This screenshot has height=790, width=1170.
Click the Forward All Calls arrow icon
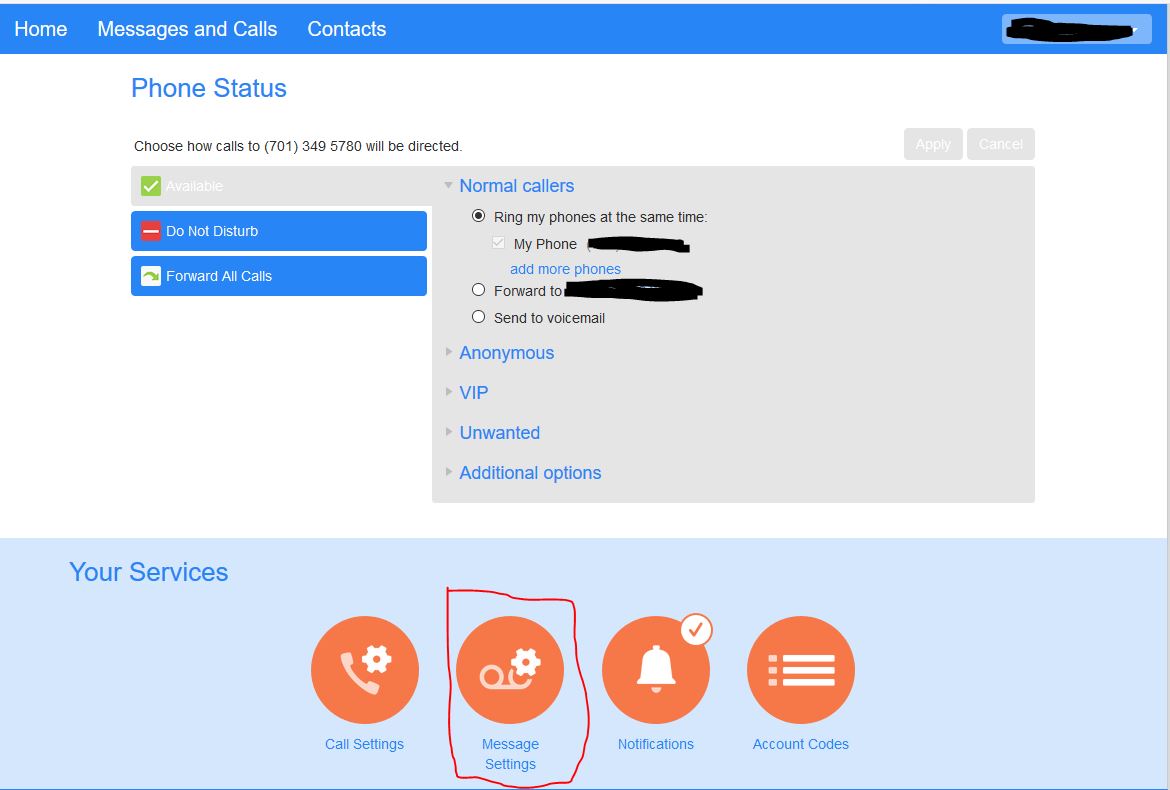(151, 276)
